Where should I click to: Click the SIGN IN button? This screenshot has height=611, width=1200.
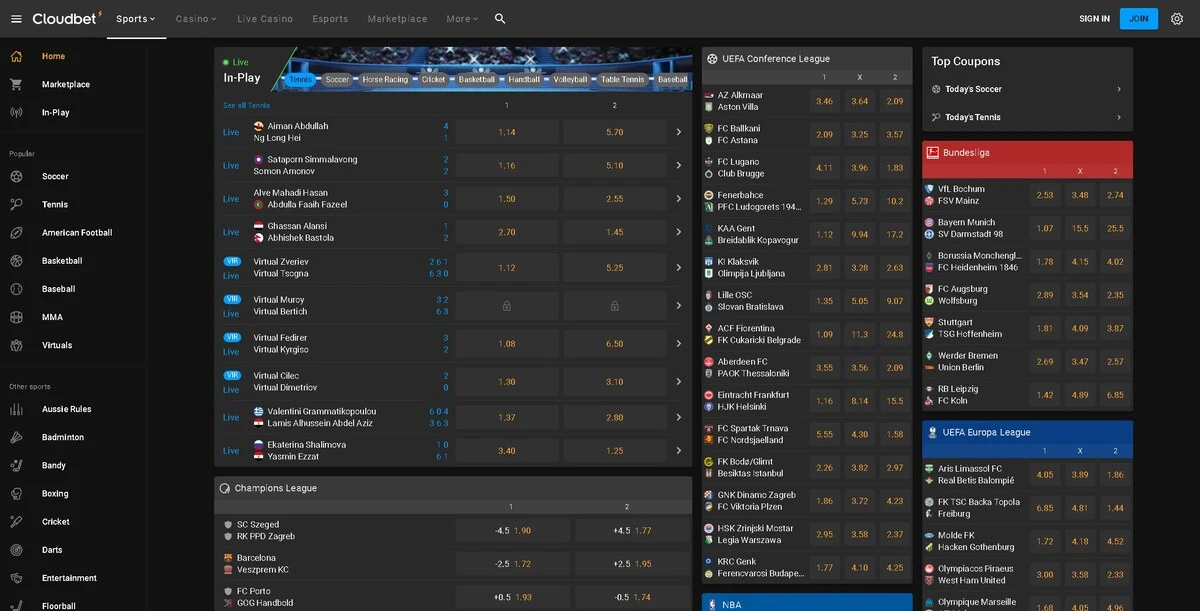tap(1094, 19)
